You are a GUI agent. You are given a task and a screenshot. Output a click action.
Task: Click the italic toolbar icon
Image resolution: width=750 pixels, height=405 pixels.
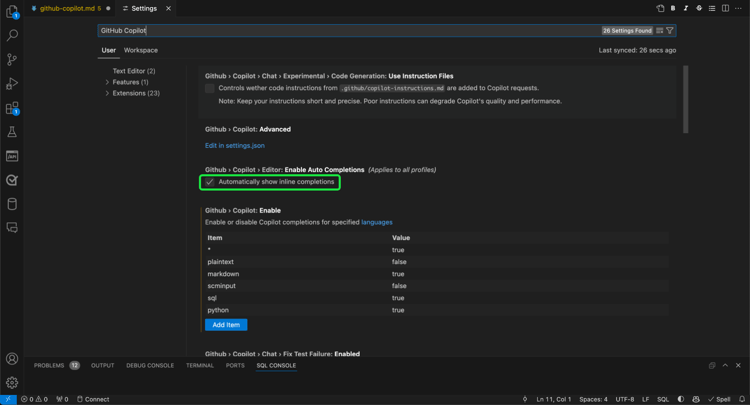click(x=686, y=8)
